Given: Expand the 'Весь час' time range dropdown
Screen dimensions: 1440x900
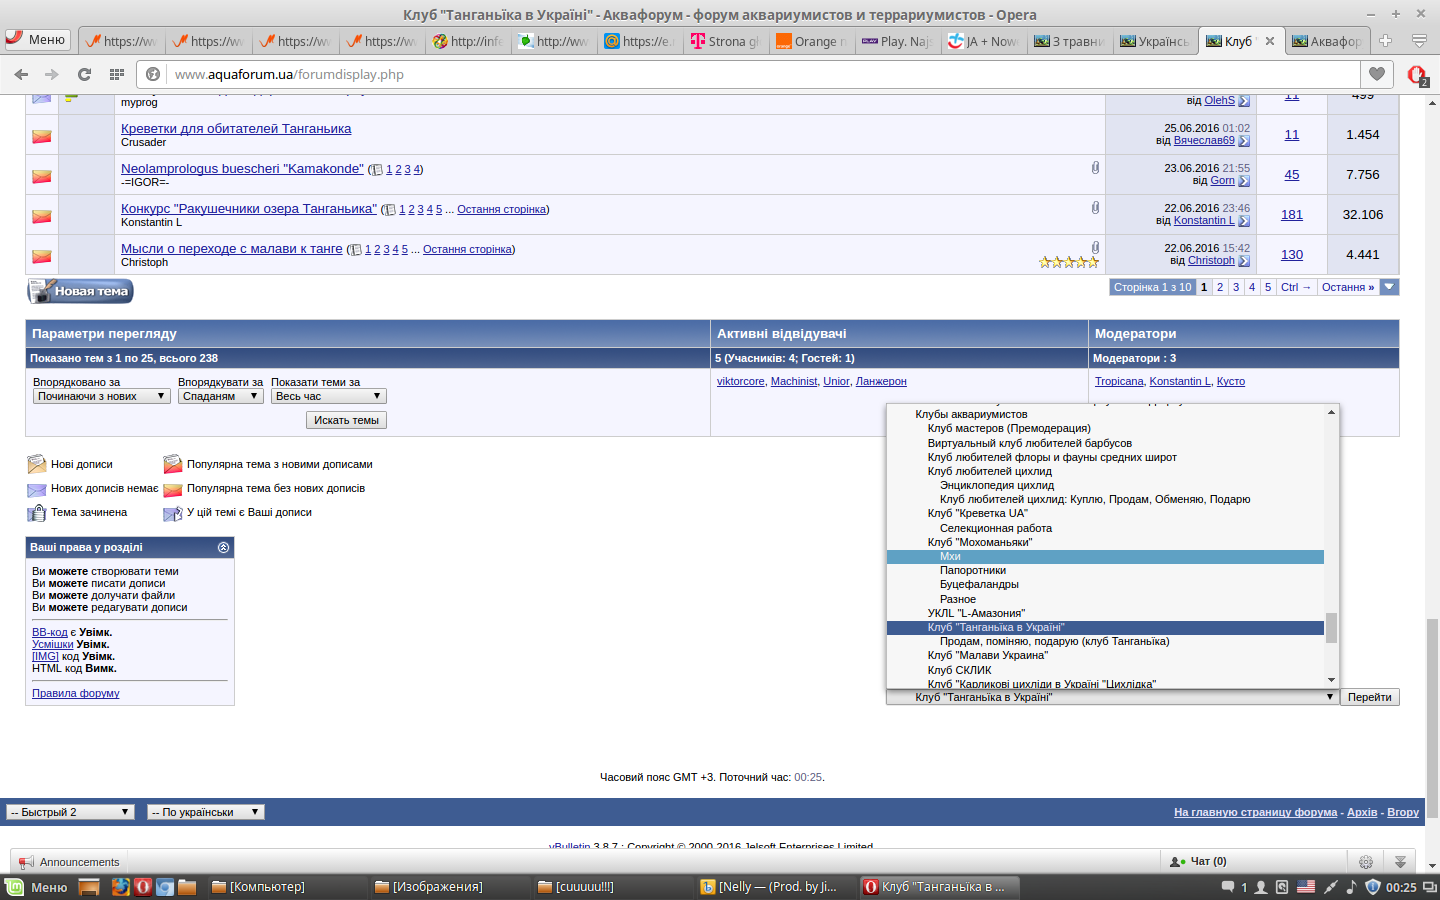Looking at the screenshot, I should click(x=328, y=396).
